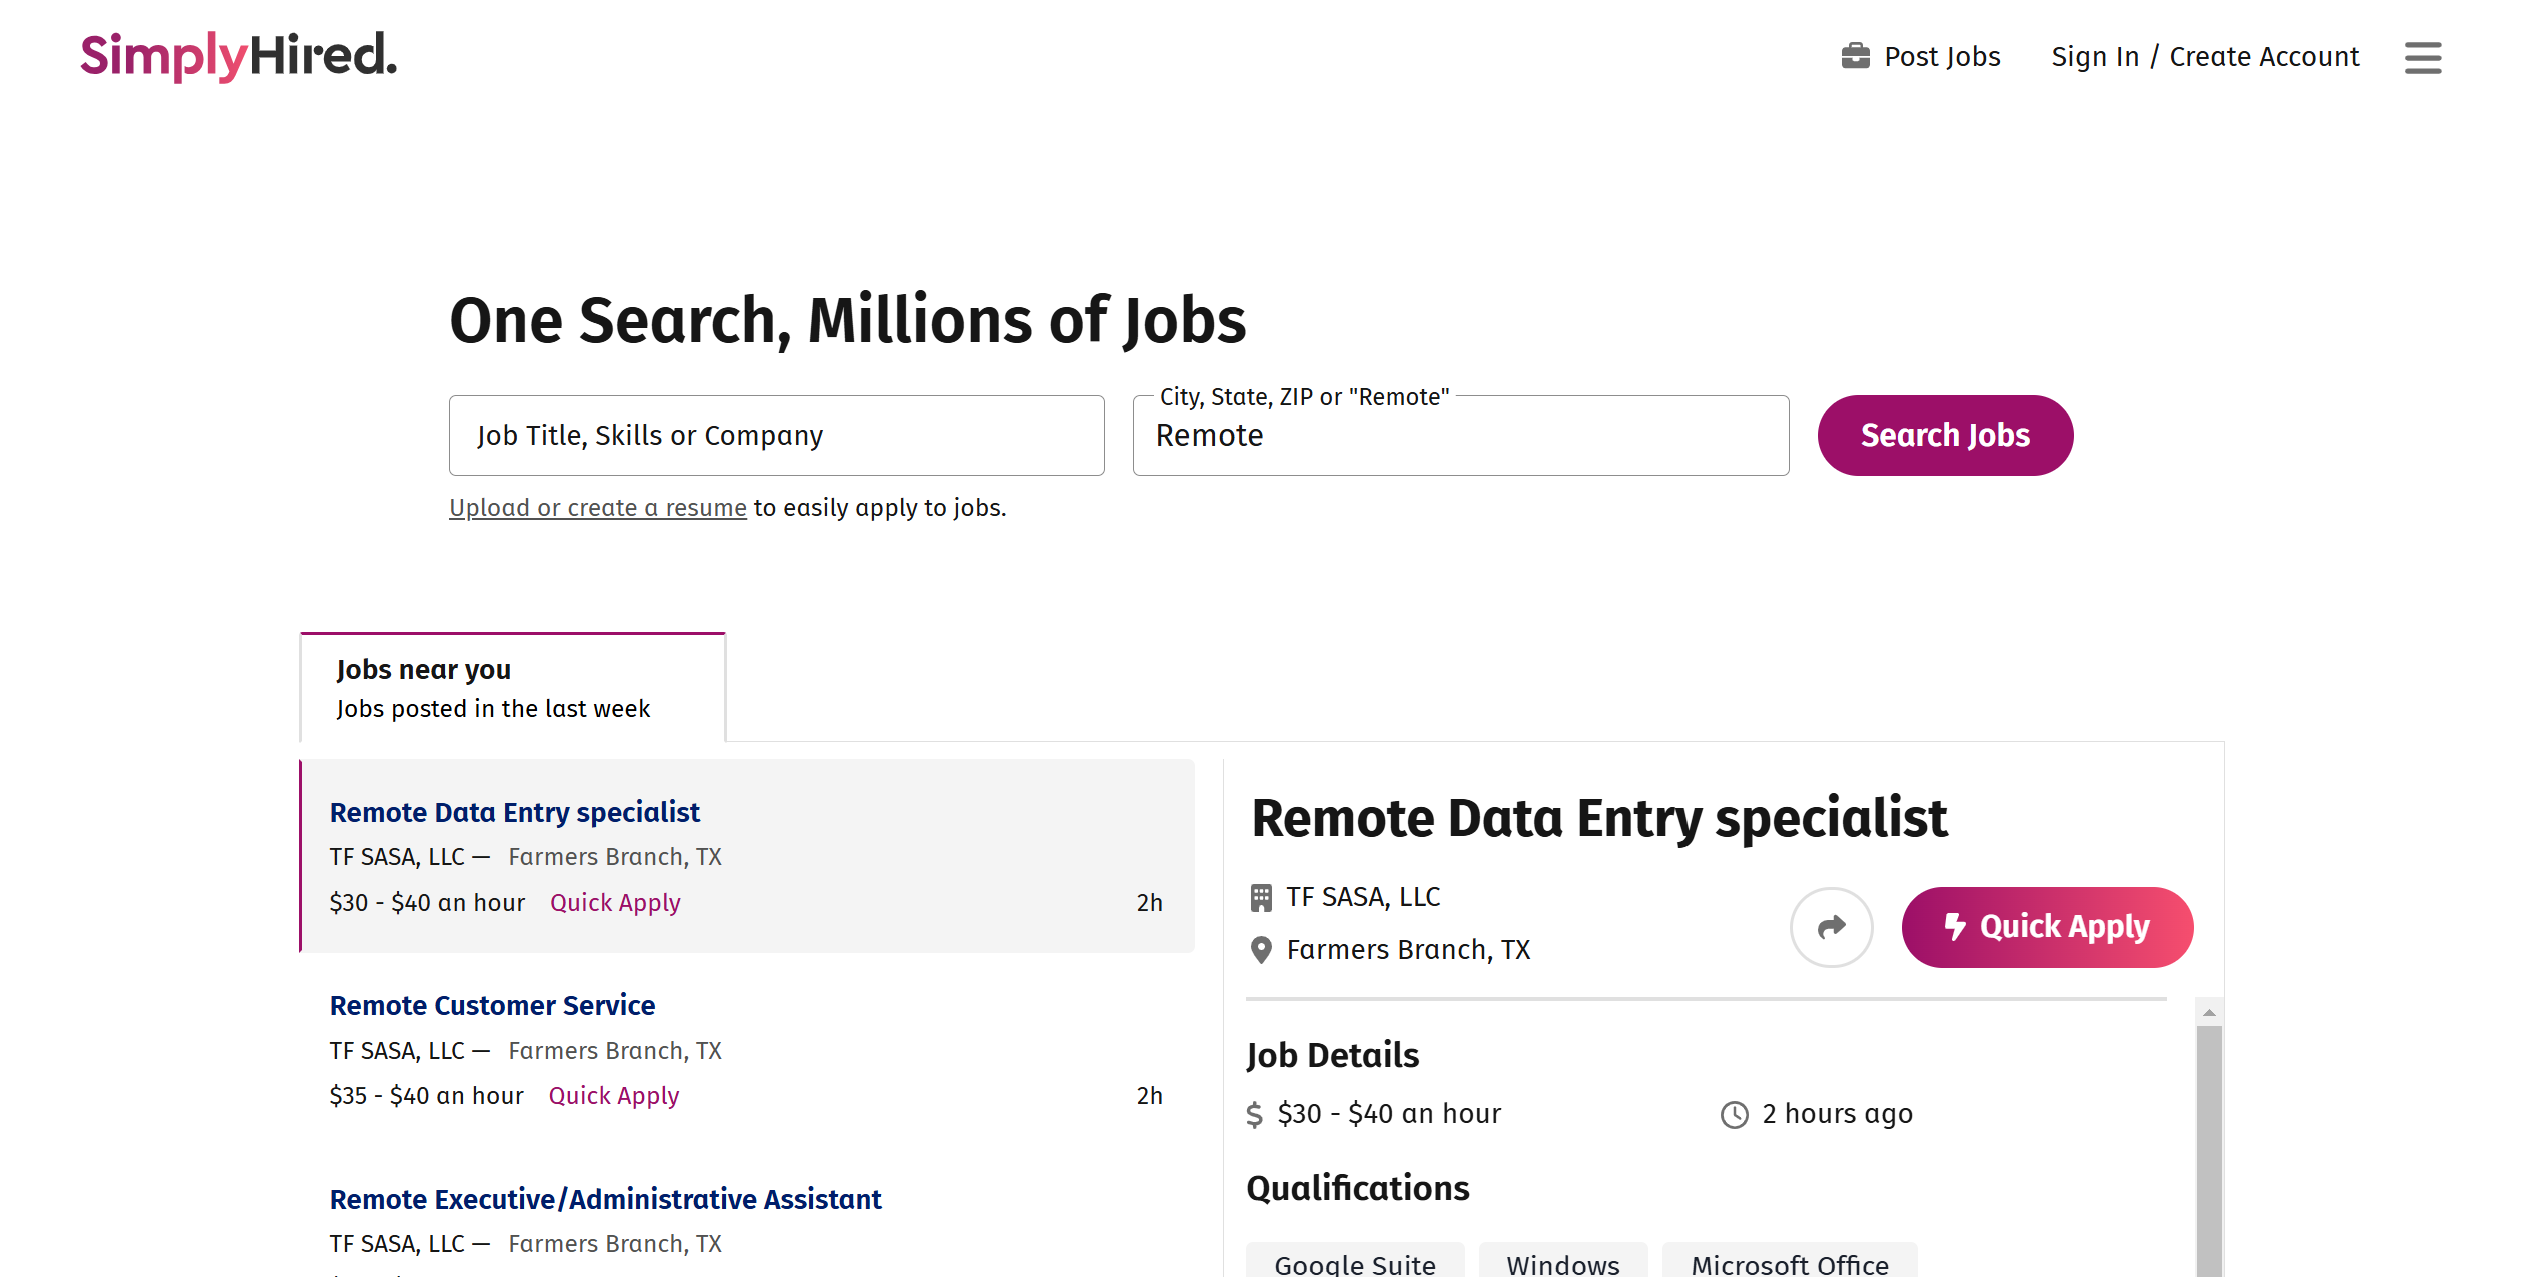Click the SimplyHired logo

tap(239, 56)
